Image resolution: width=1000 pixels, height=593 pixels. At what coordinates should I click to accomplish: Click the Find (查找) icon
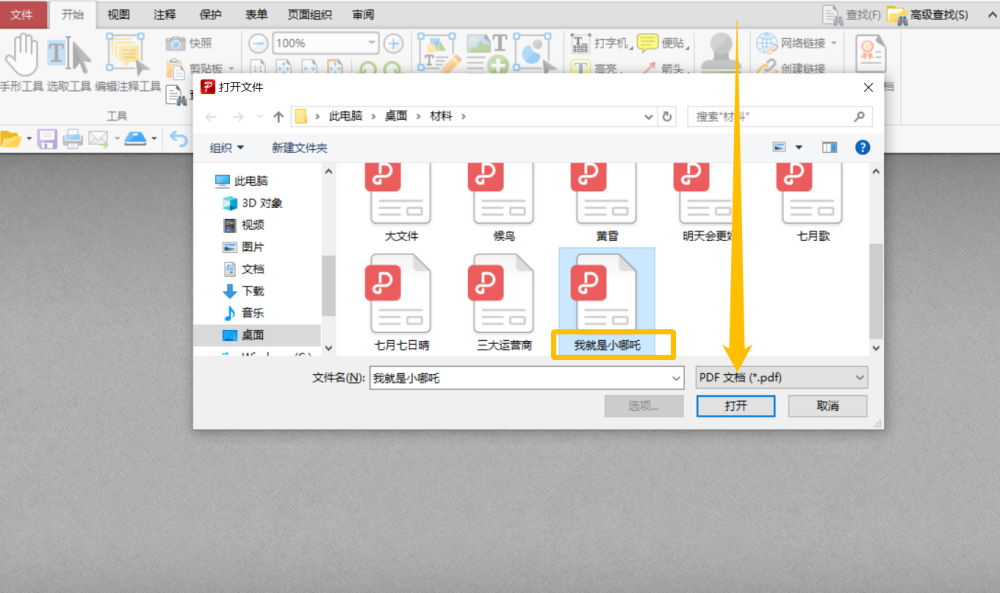[832, 15]
